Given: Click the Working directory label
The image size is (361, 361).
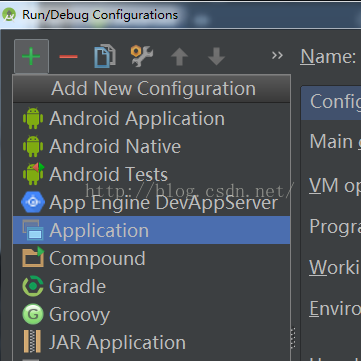Looking at the screenshot, I should click(335, 267).
